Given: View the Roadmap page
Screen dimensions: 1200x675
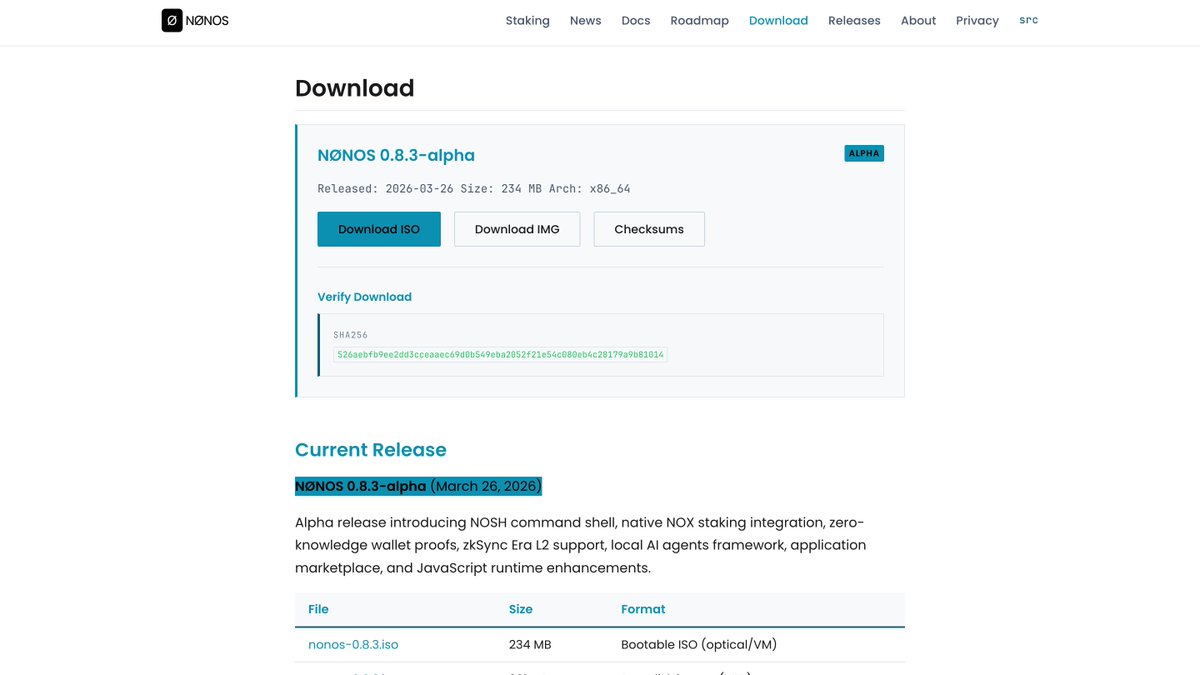Looking at the screenshot, I should [700, 20].
